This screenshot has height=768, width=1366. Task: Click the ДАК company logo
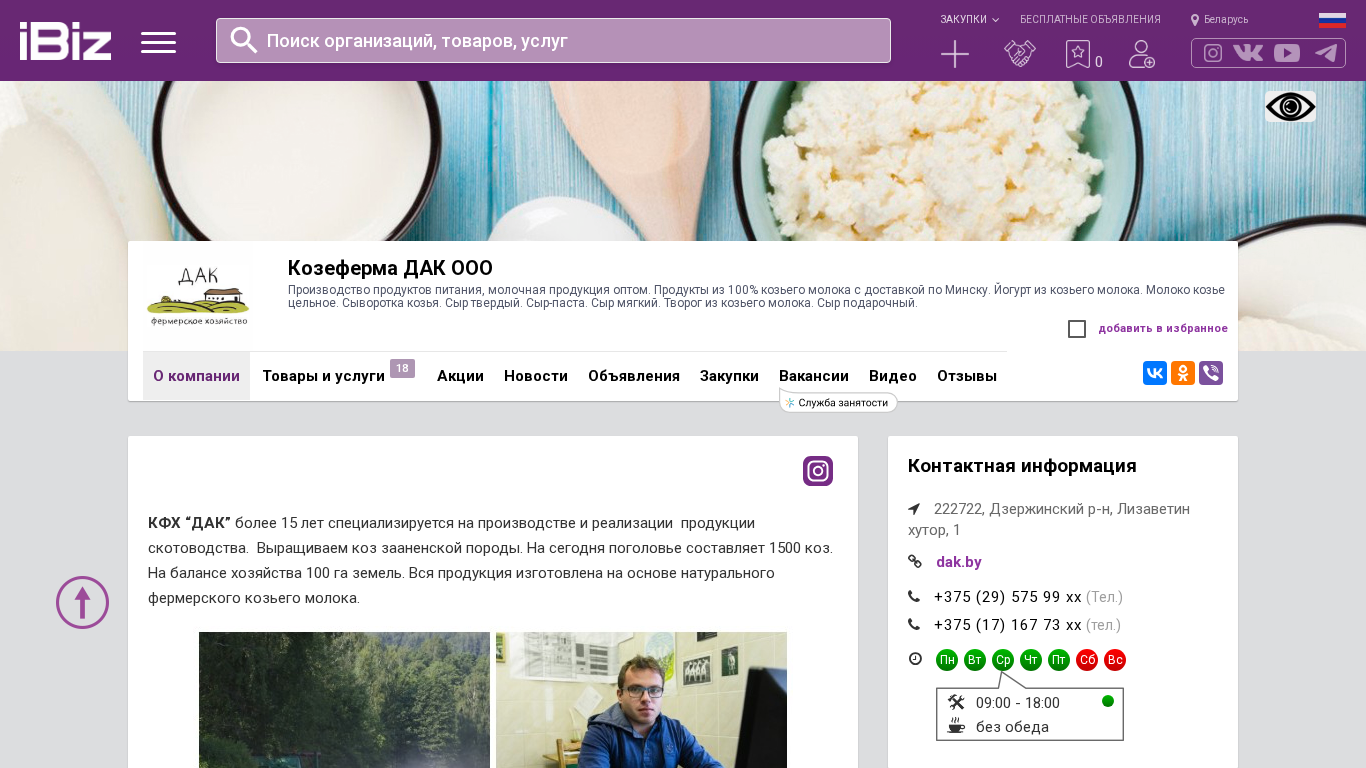point(198,296)
